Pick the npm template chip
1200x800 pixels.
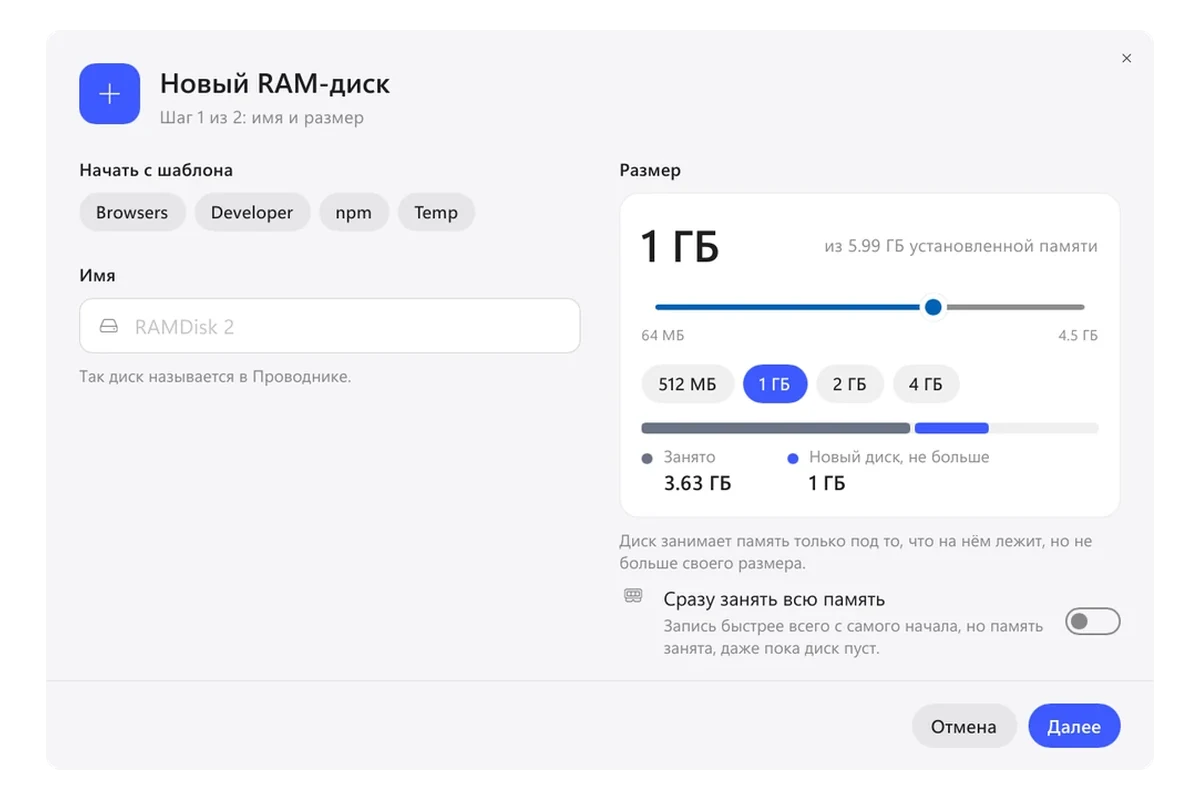[x=354, y=212]
